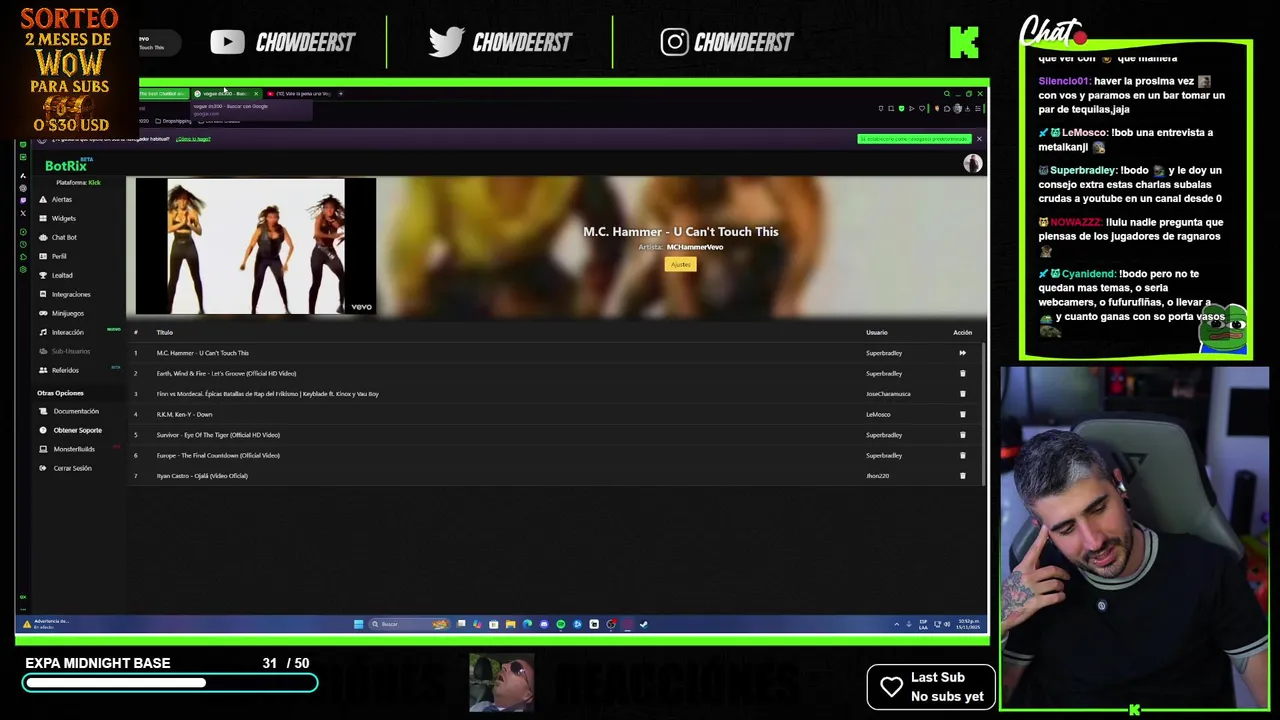Open the Perfil sidebar entry
The width and height of the screenshot is (1280, 720).
(x=59, y=256)
